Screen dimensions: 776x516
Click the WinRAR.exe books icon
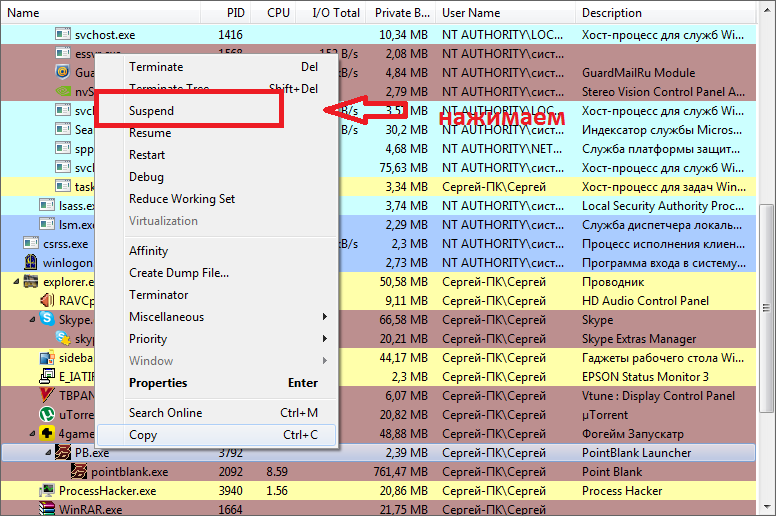[x=47, y=509]
